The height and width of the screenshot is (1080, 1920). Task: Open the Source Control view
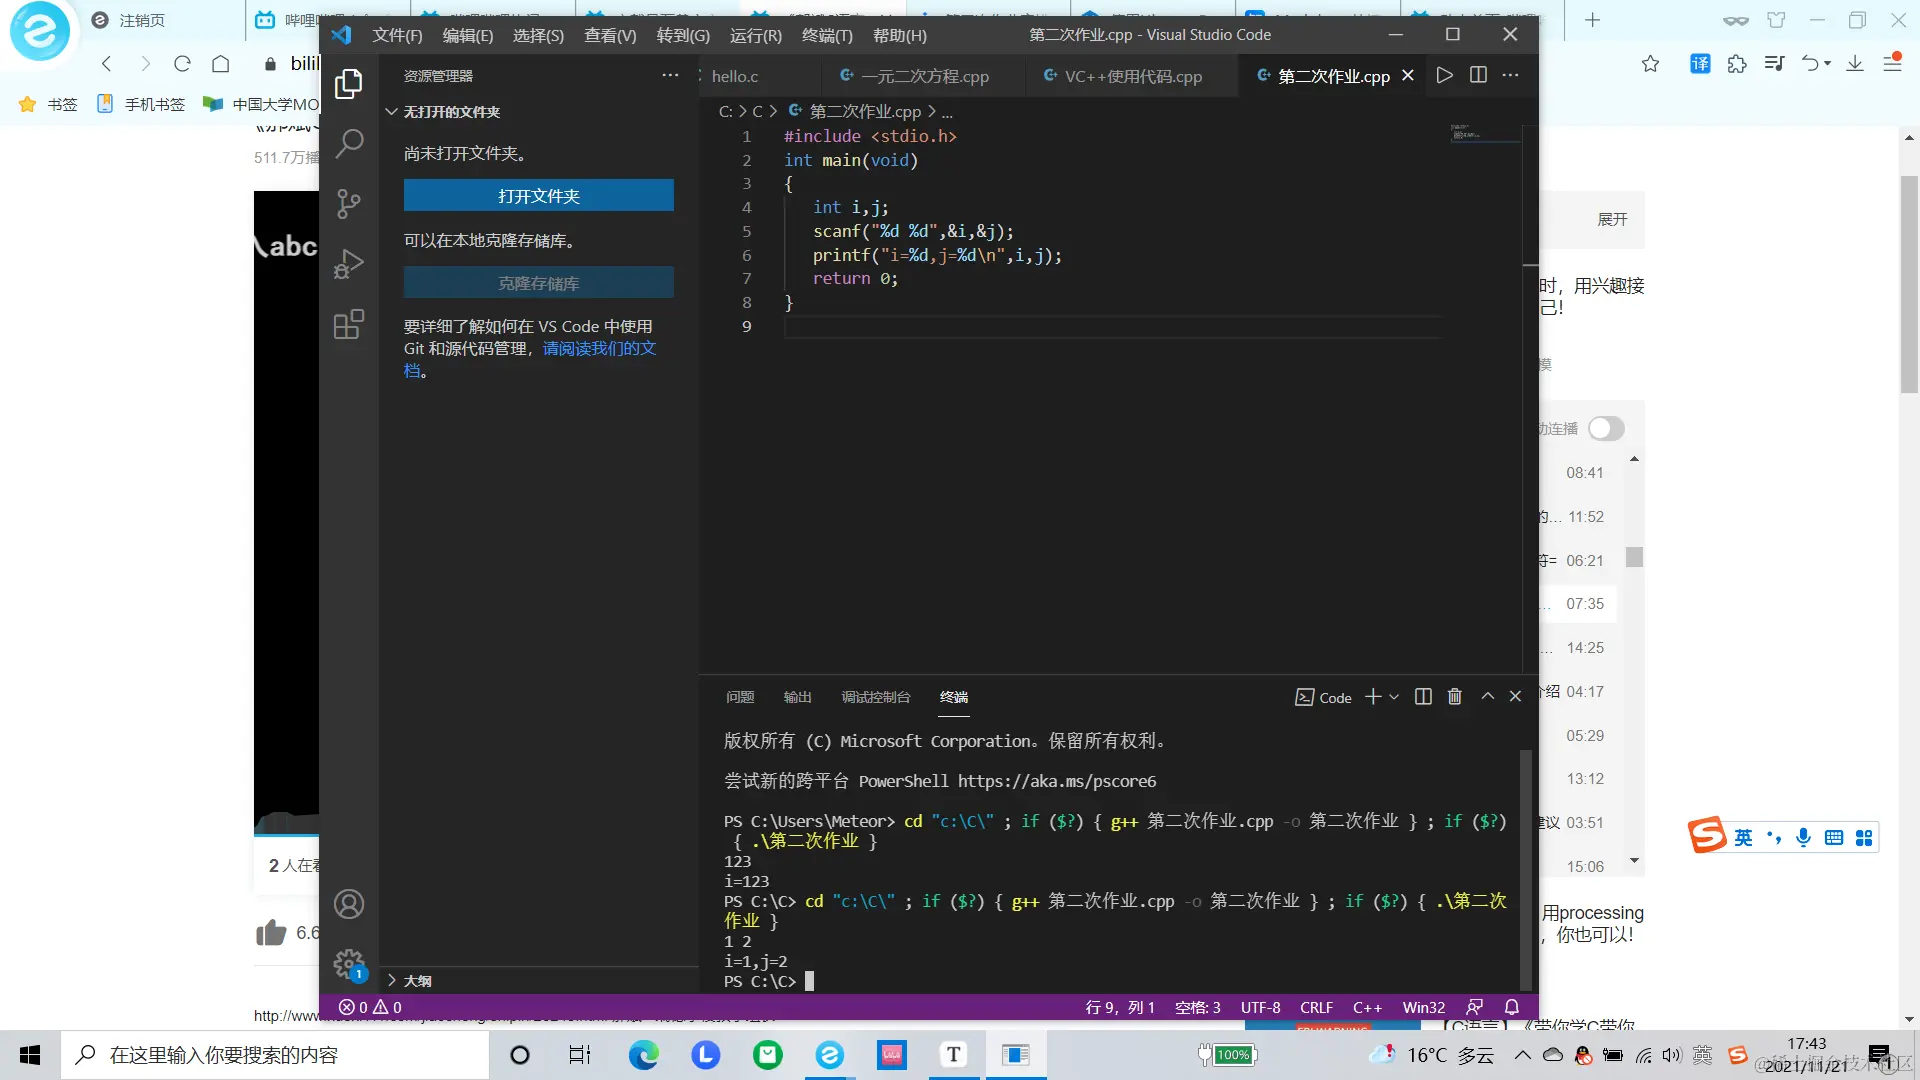pos(348,204)
